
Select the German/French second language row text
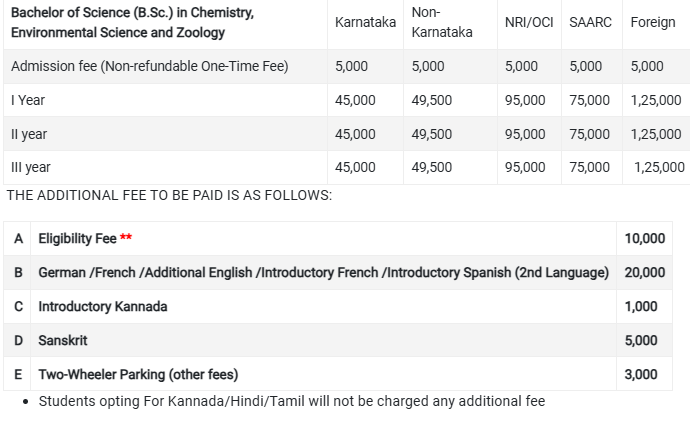323,272
